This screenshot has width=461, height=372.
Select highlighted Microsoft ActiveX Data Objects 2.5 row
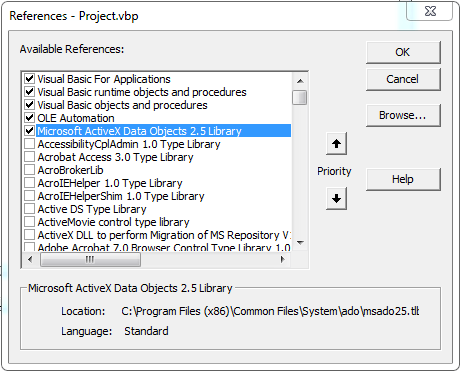point(163,131)
